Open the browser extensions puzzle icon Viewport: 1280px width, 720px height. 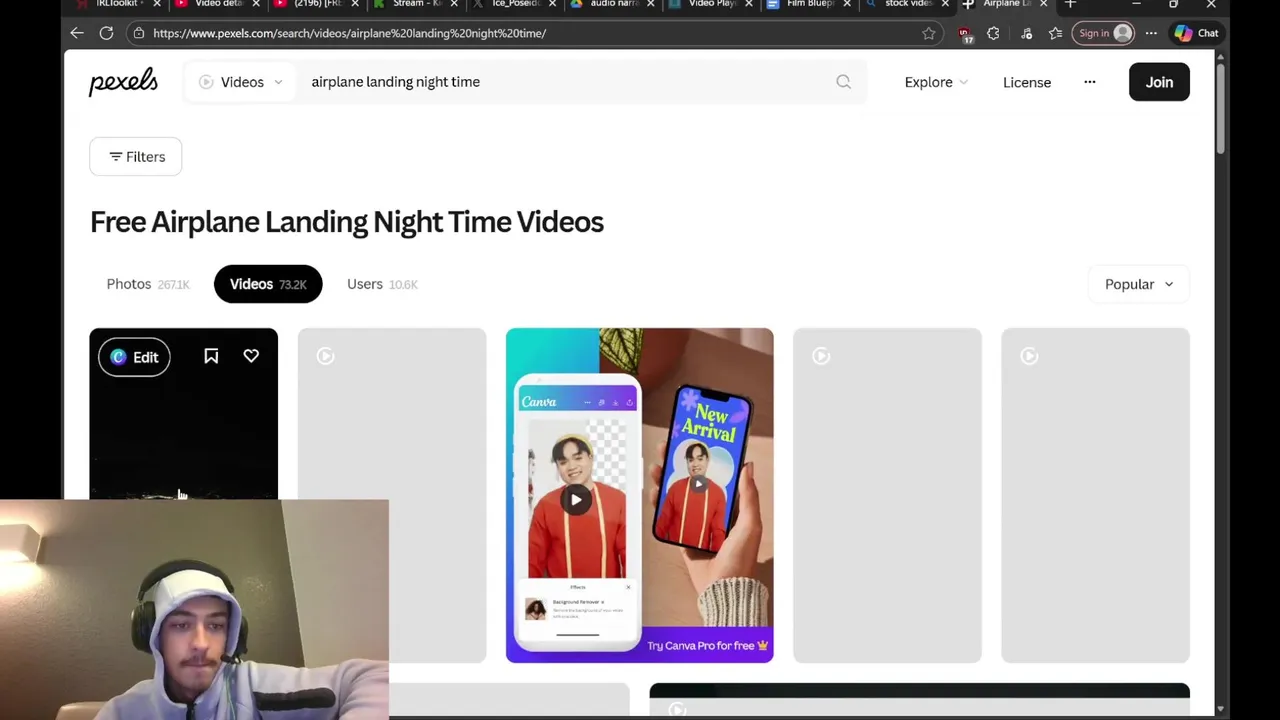tap(993, 33)
